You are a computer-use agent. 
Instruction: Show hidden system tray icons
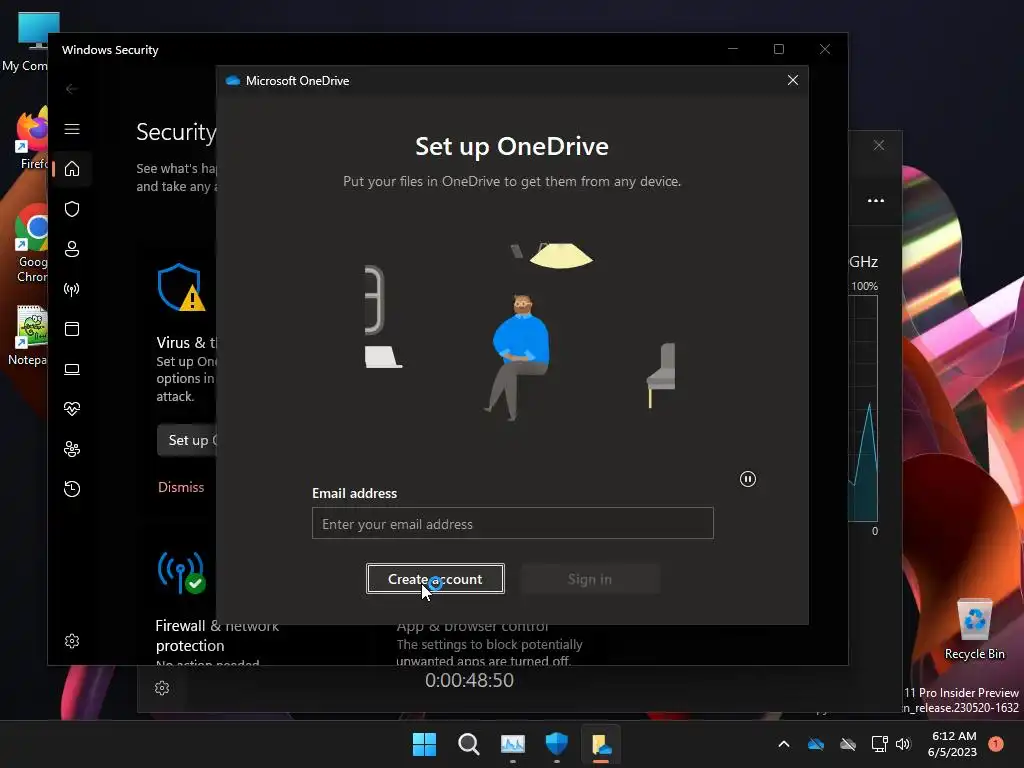tap(784, 744)
